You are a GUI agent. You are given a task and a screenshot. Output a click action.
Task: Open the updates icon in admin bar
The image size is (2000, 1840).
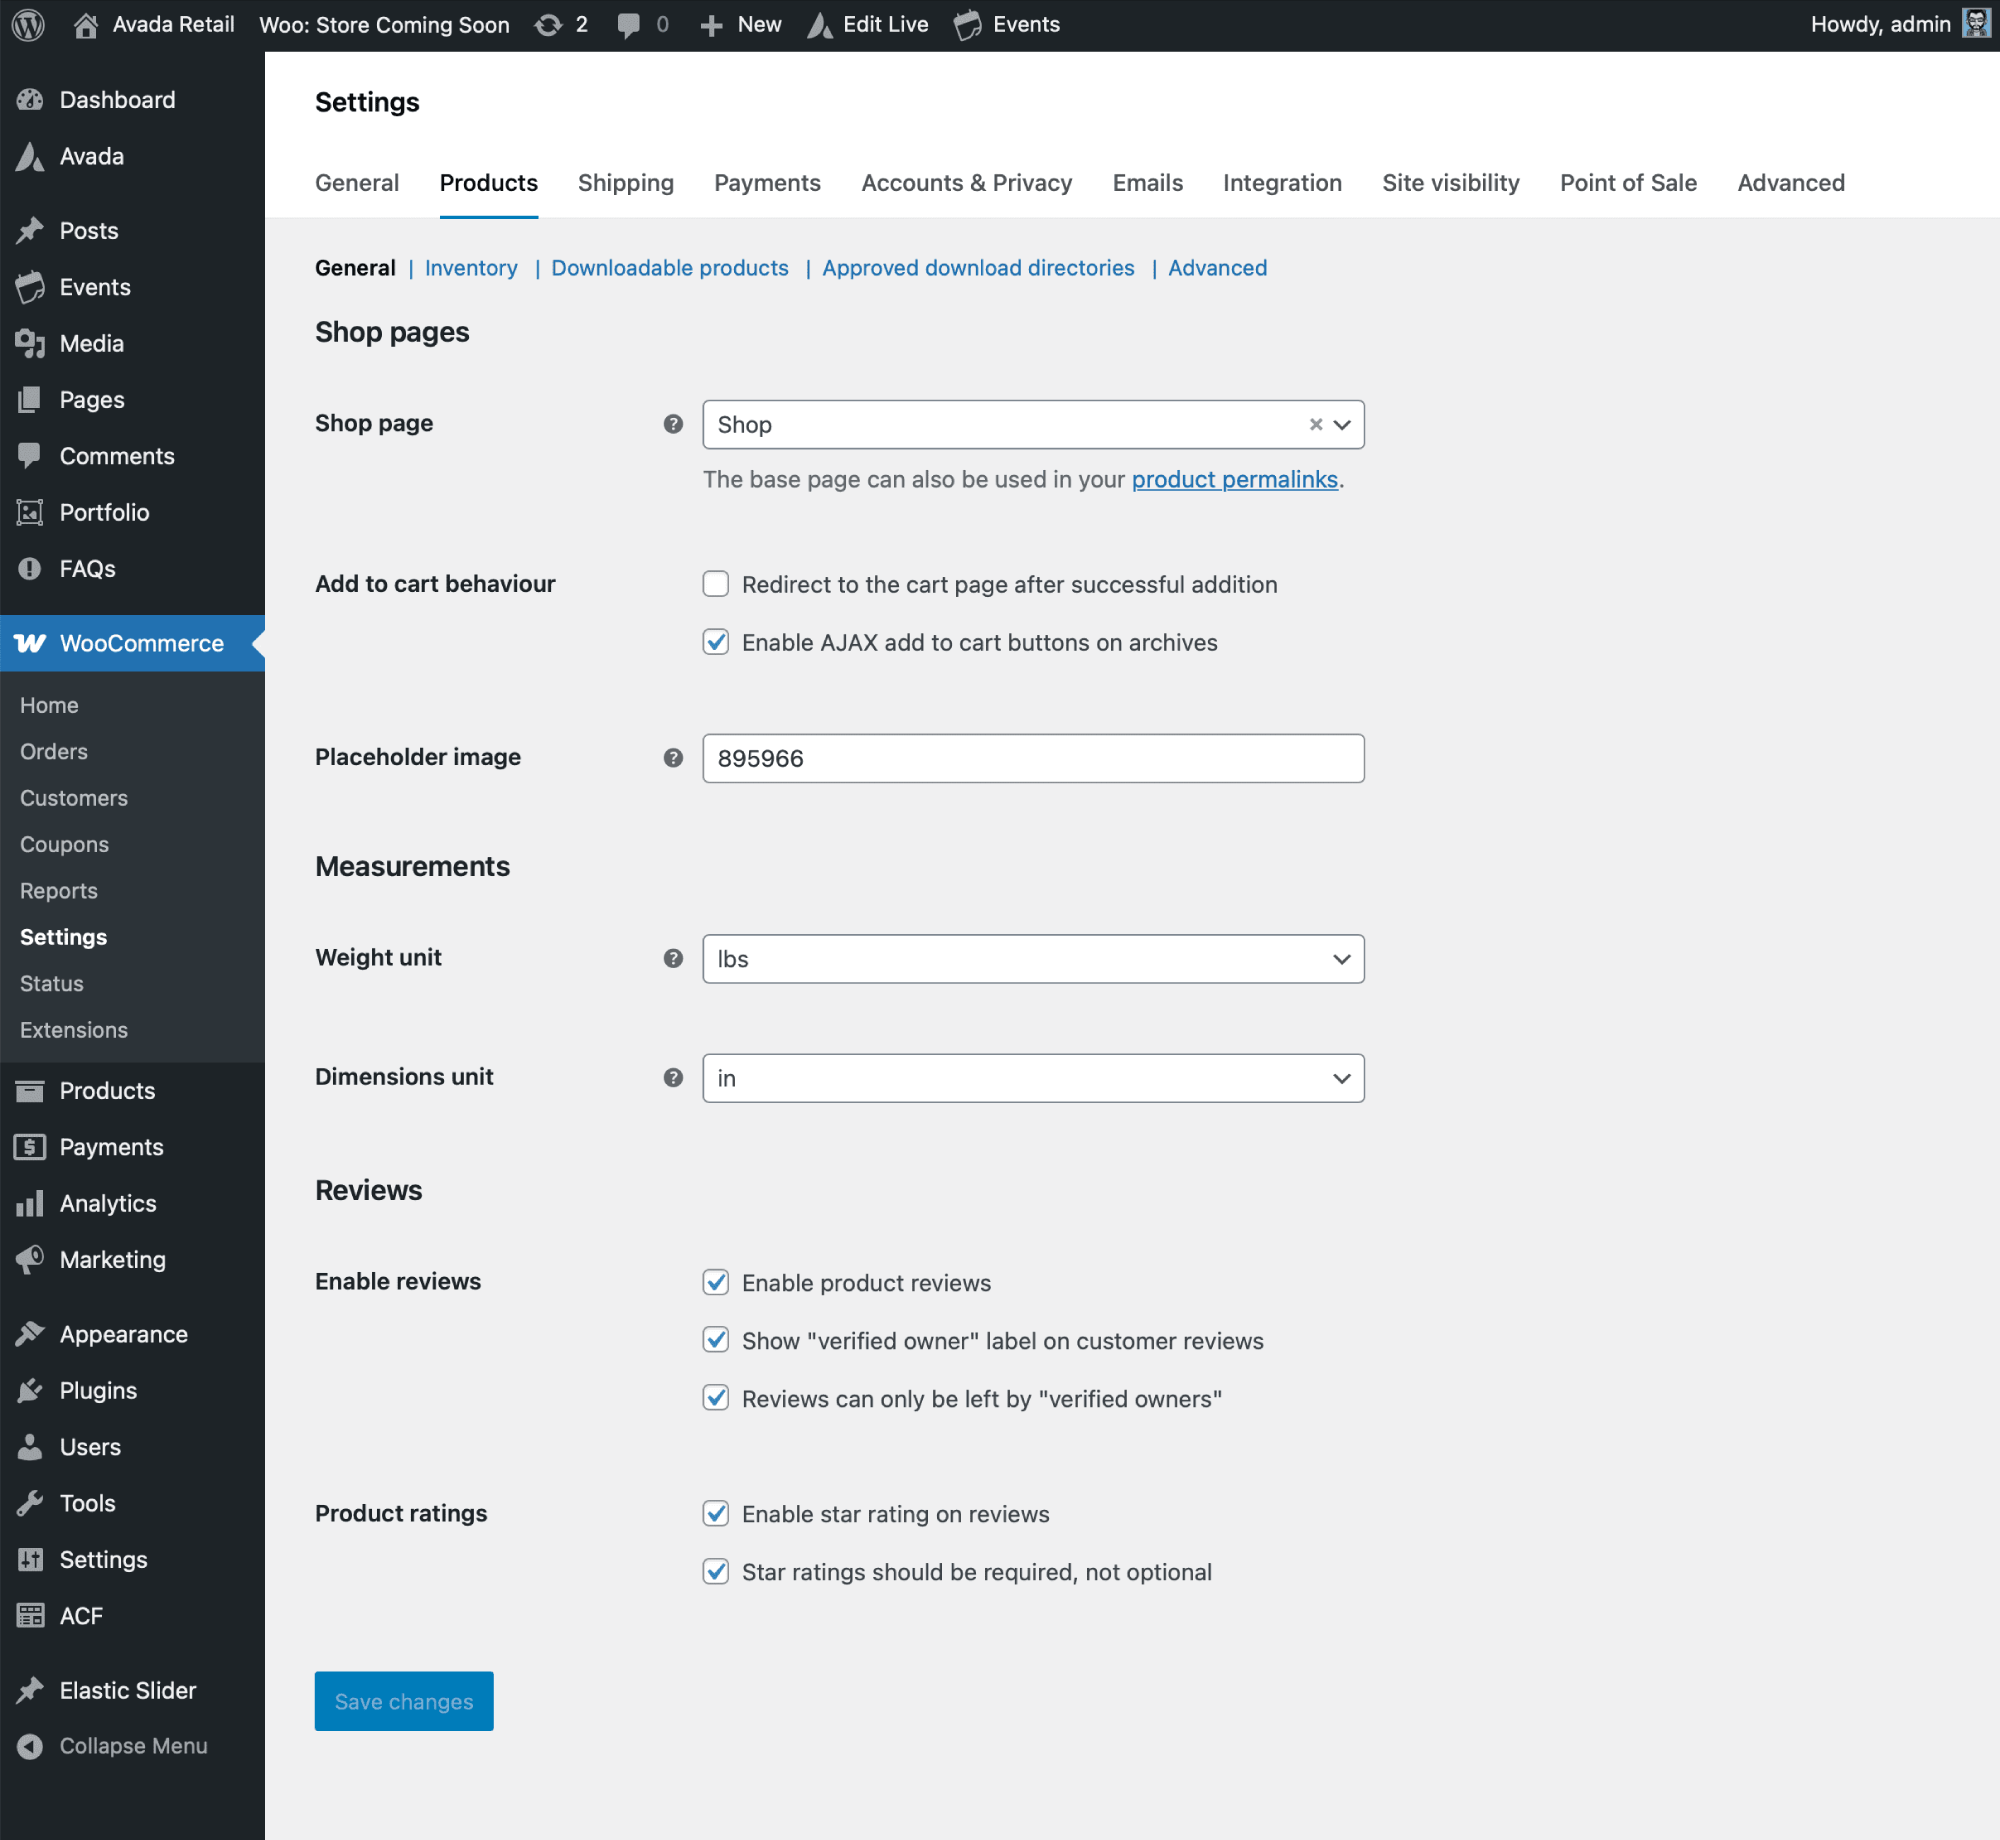click(549, 25)
